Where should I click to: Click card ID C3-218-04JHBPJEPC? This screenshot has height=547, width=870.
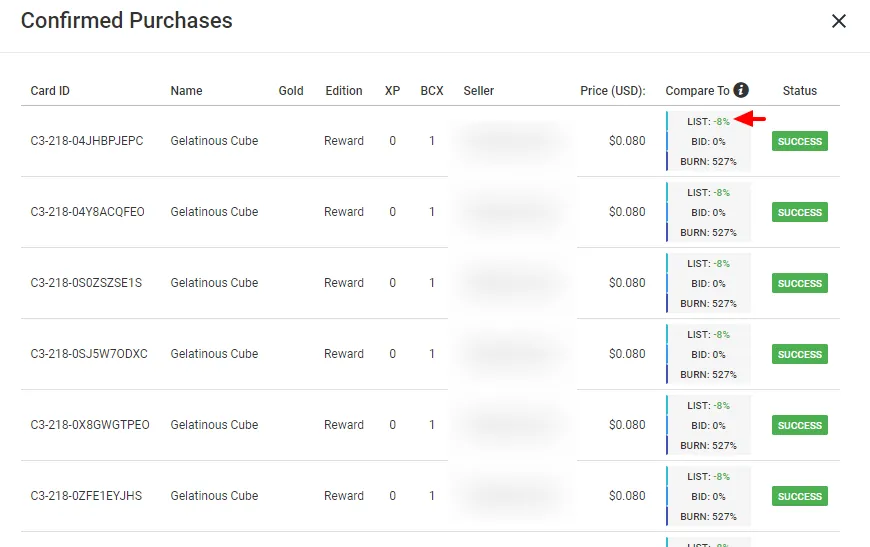(x=87, y=141)
